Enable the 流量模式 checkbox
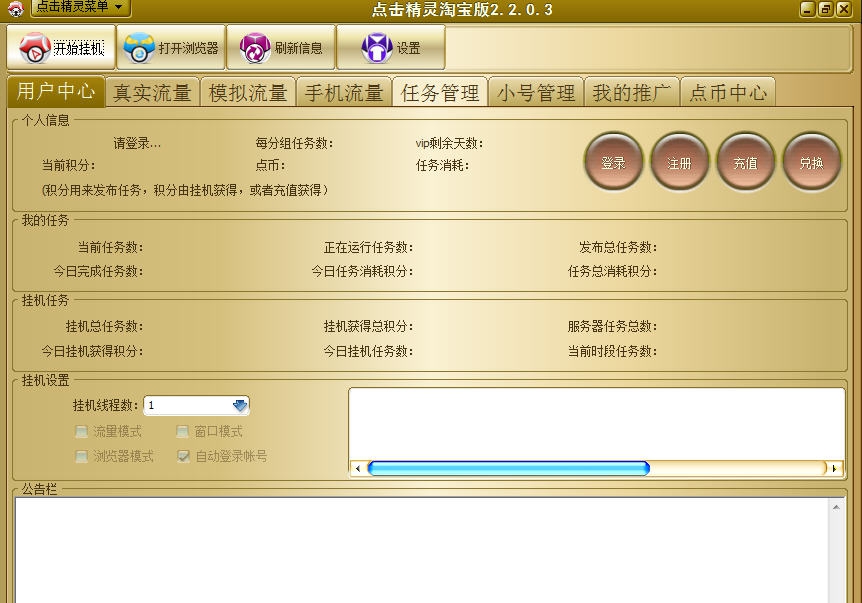Screen dimensions: 862x603 tap(81, 432)
